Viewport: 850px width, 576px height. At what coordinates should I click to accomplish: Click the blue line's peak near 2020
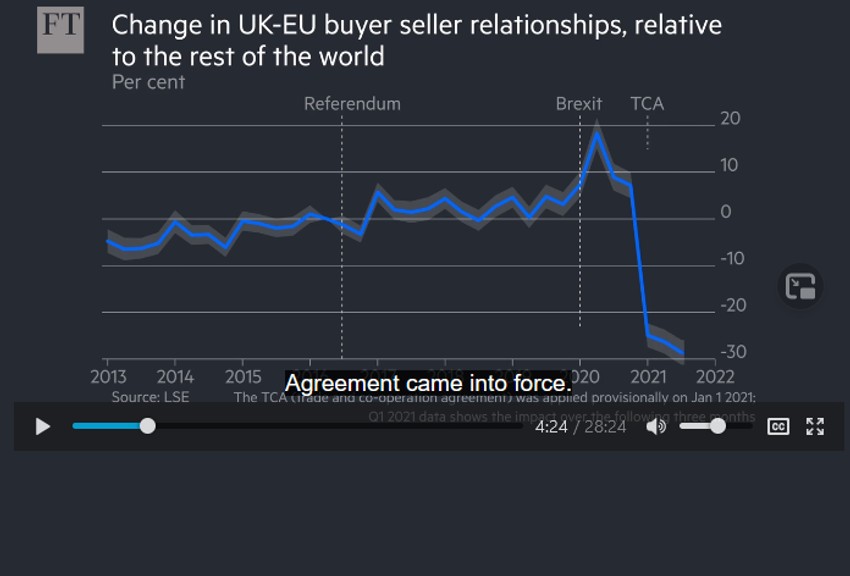coord(598,133)
